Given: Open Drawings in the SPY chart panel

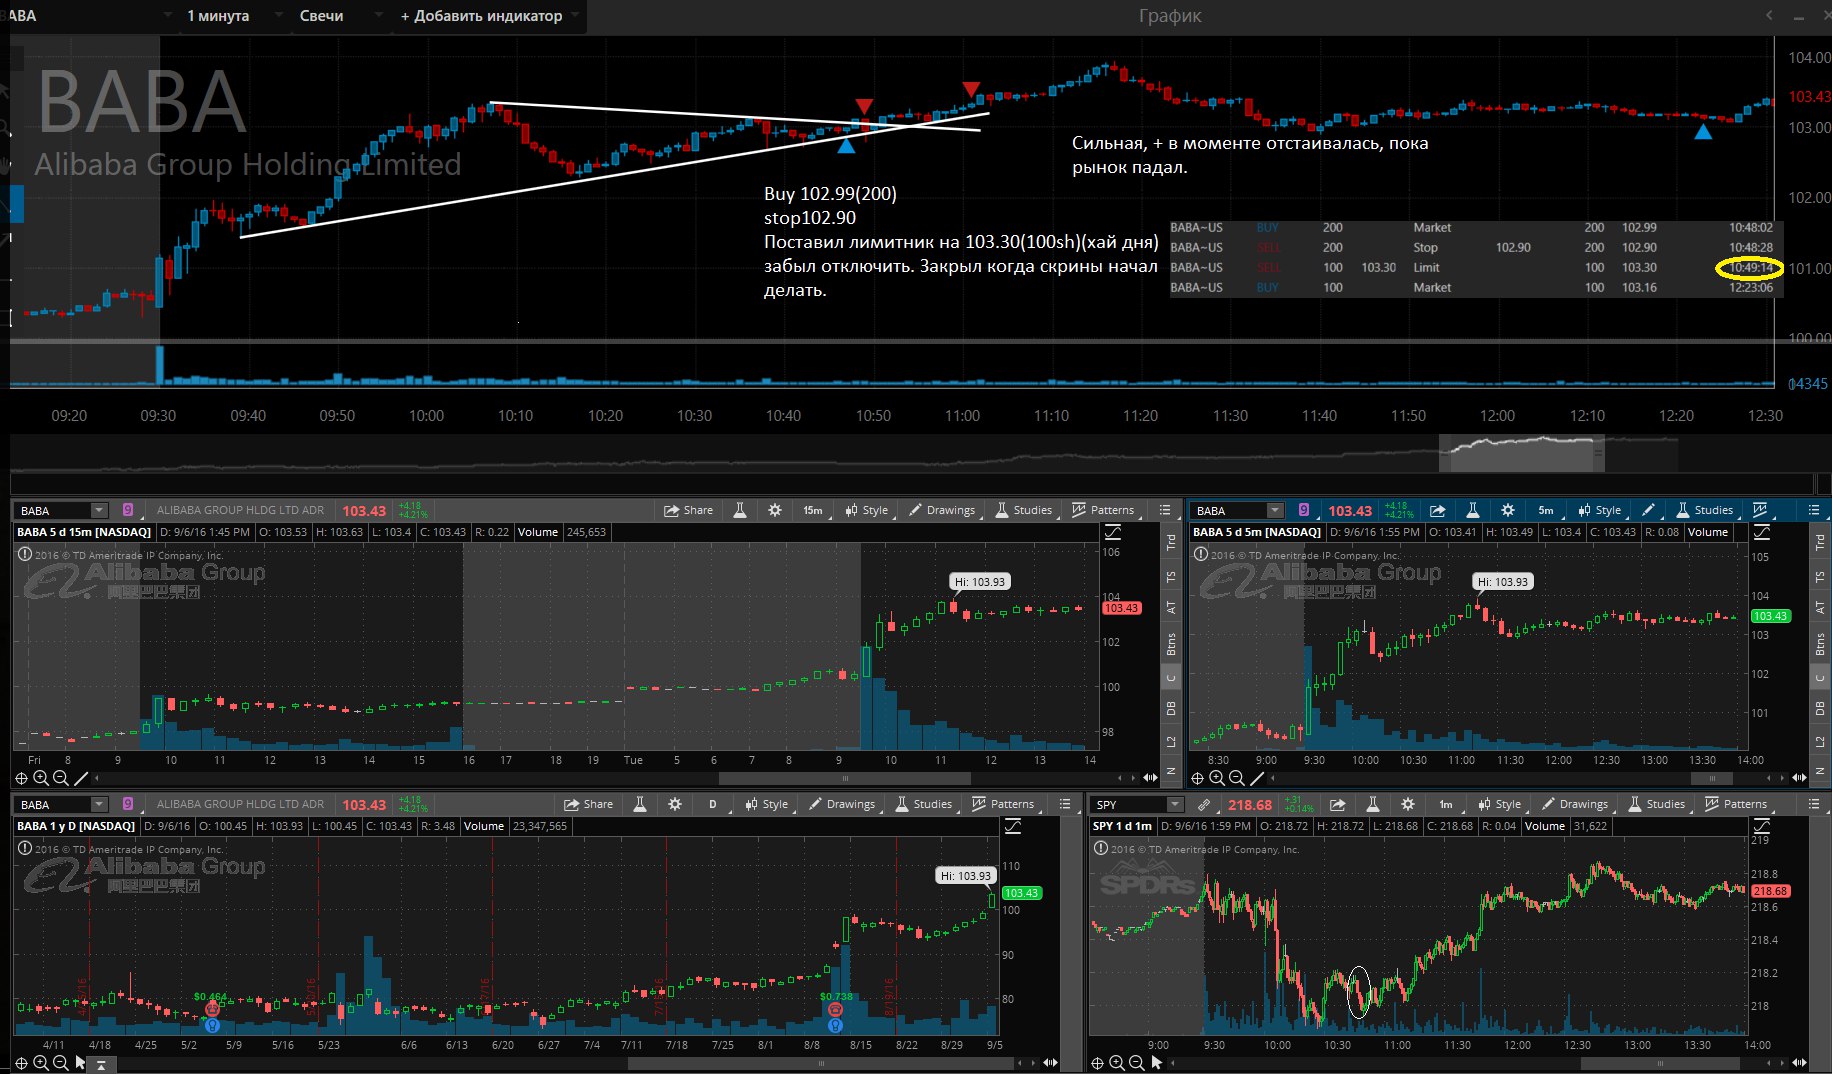Looking at the screenshot, I should [1575, 804].
